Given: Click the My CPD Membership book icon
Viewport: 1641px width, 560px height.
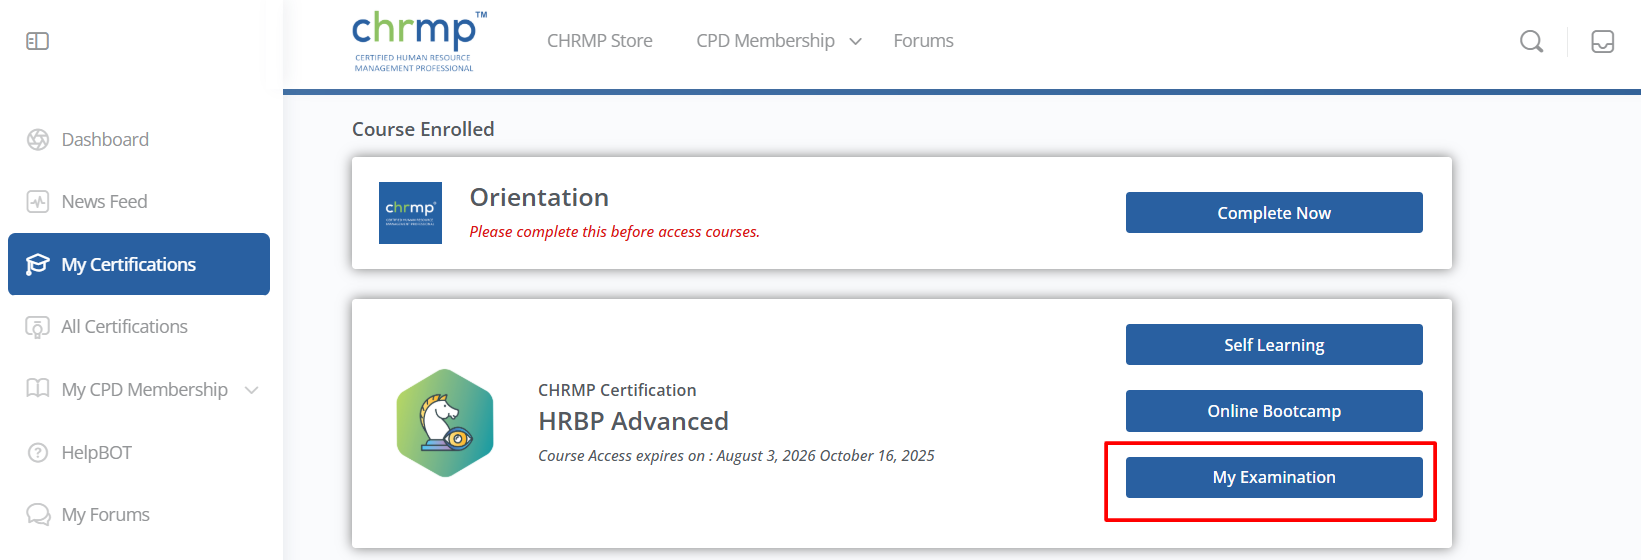Looking at the screenshot, I should (x=38, y=389).
